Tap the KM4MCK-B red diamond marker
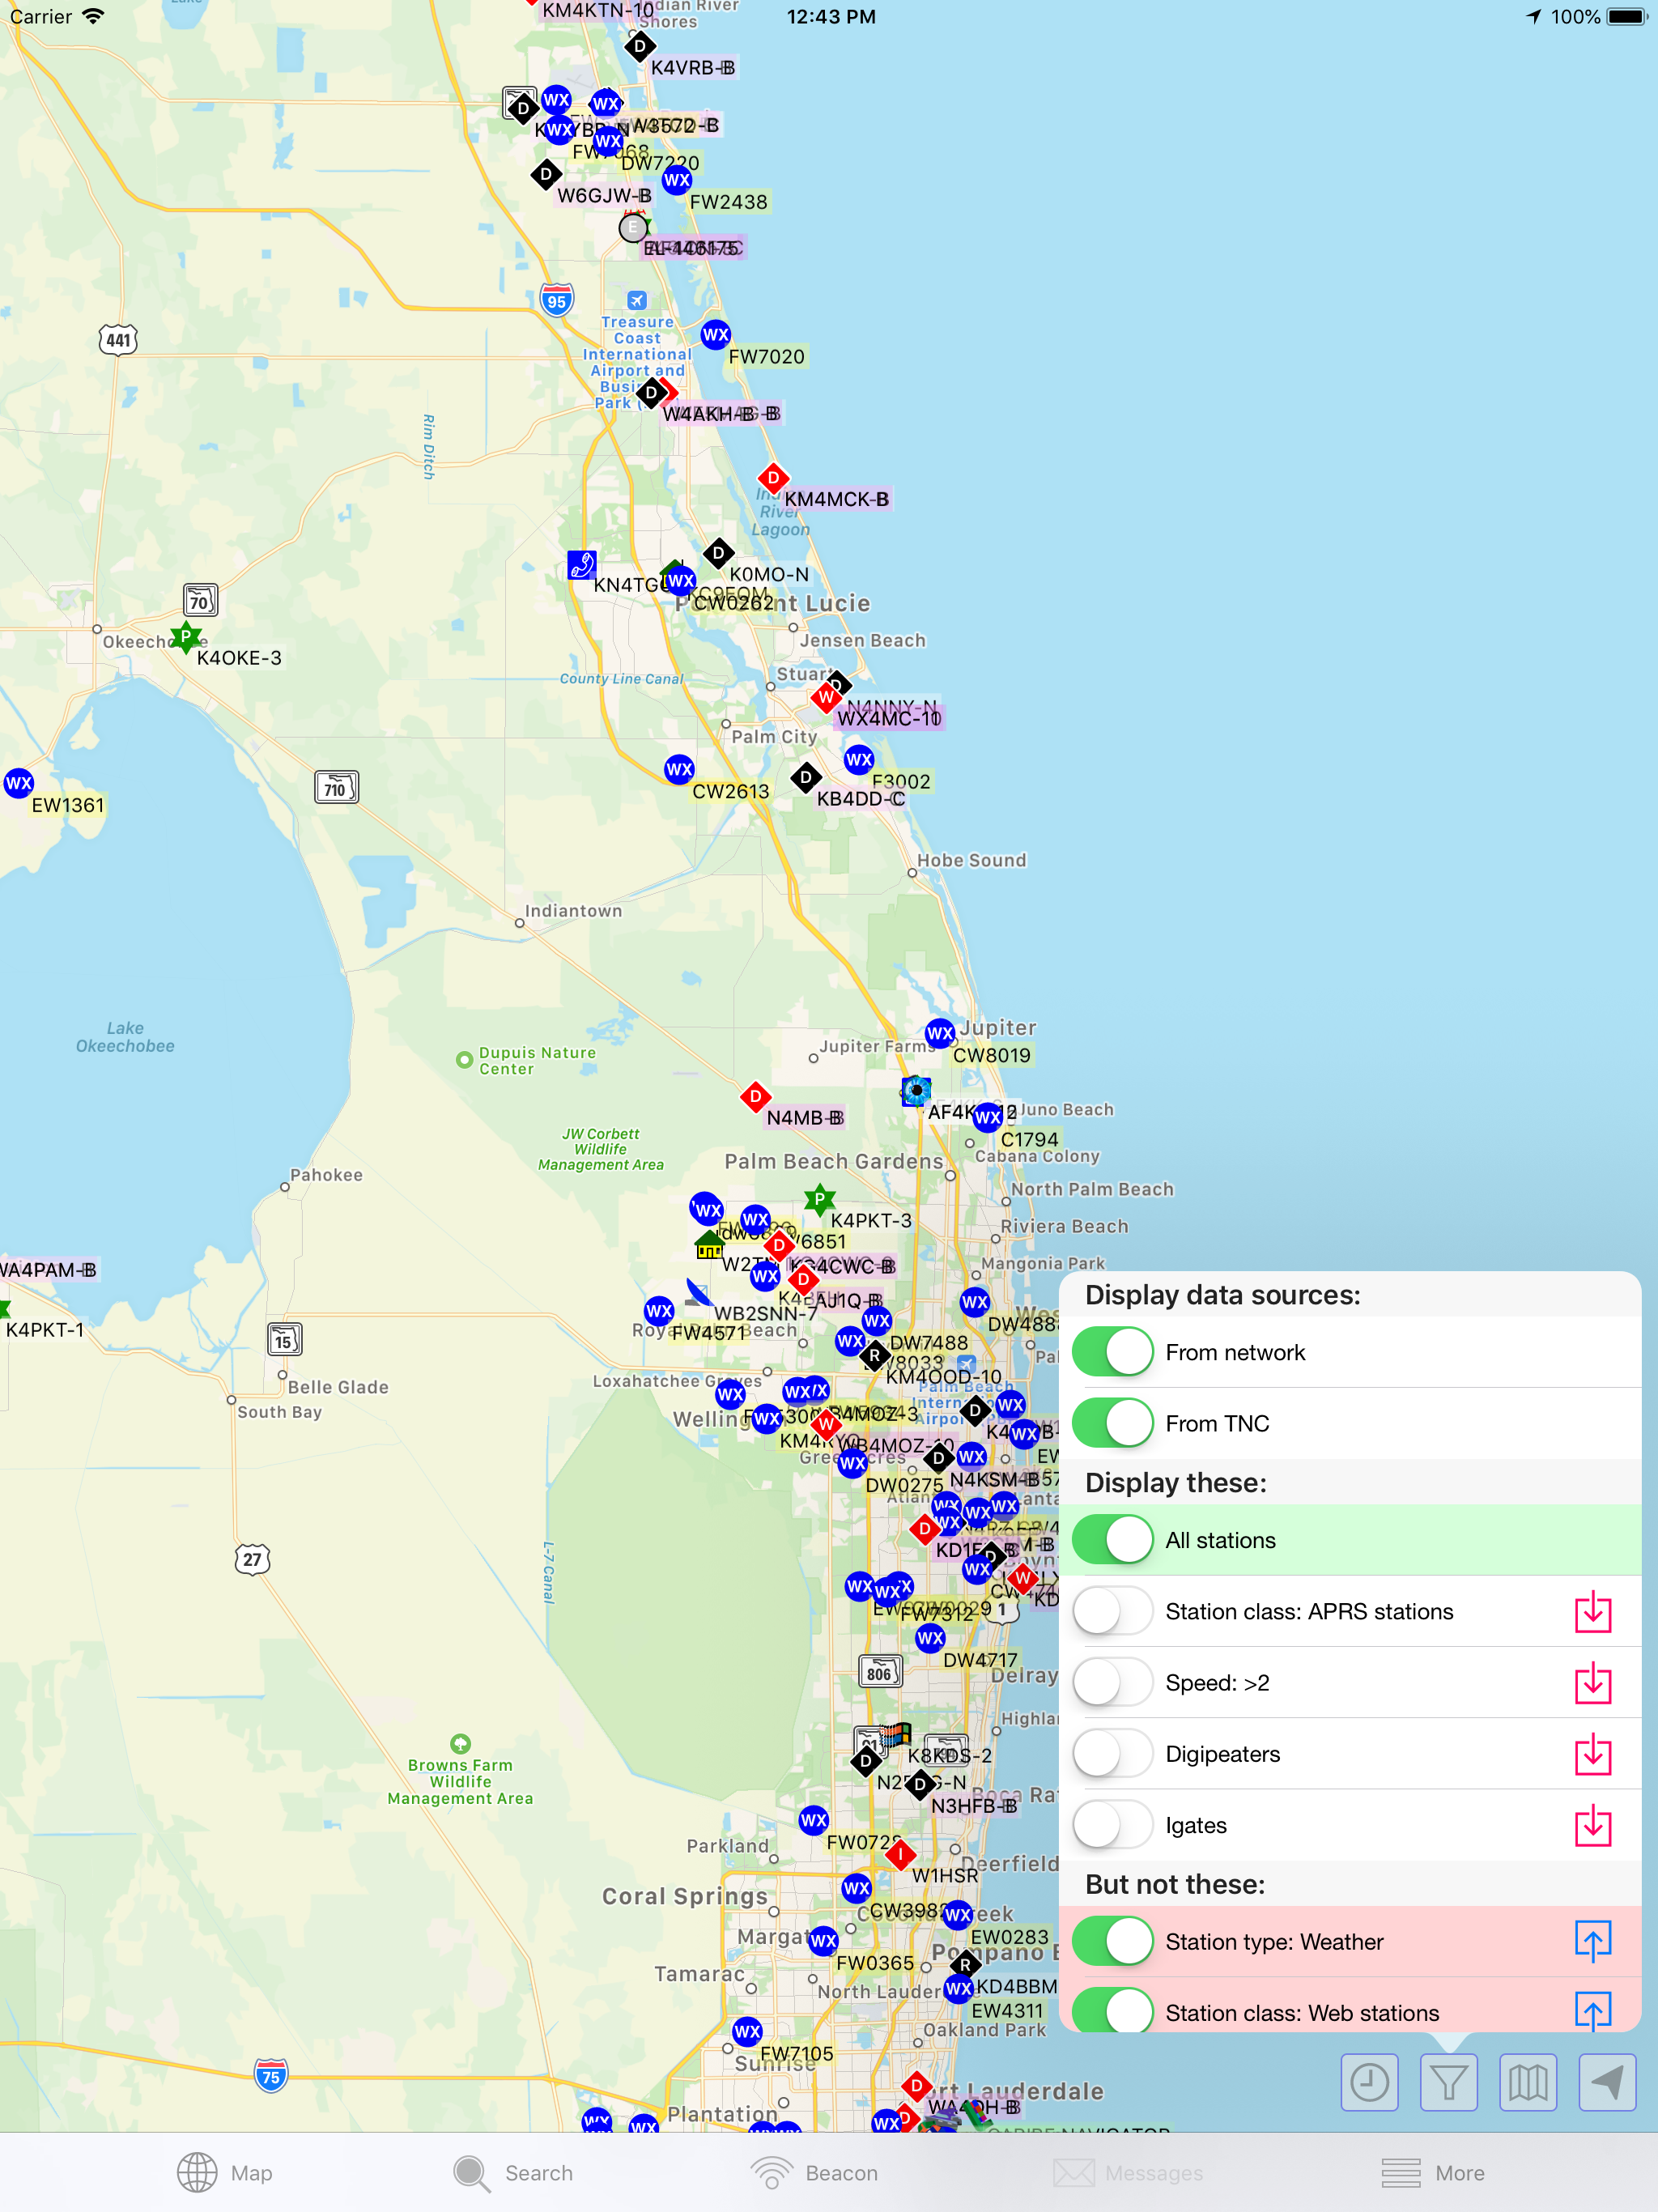 point(773,479)
